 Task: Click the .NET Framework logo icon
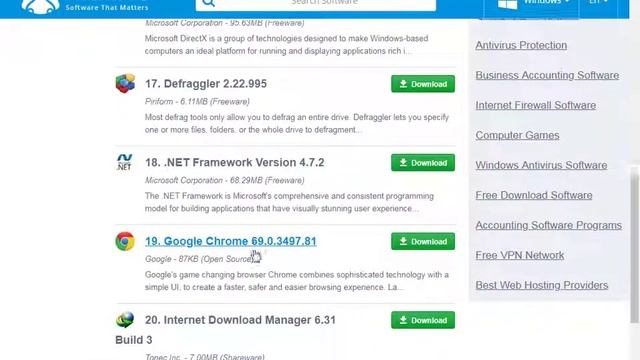124,162
